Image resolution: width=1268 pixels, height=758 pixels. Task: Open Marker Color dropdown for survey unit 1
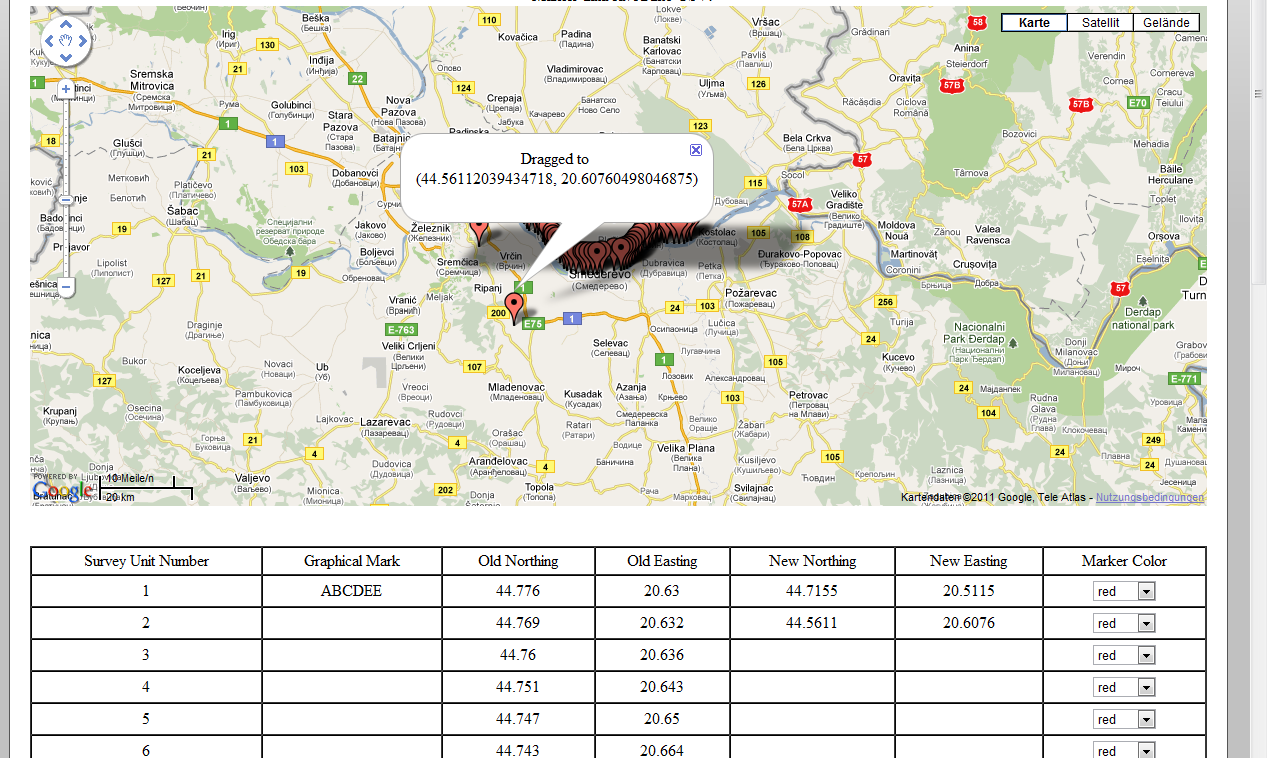[x=1124, y=592]
